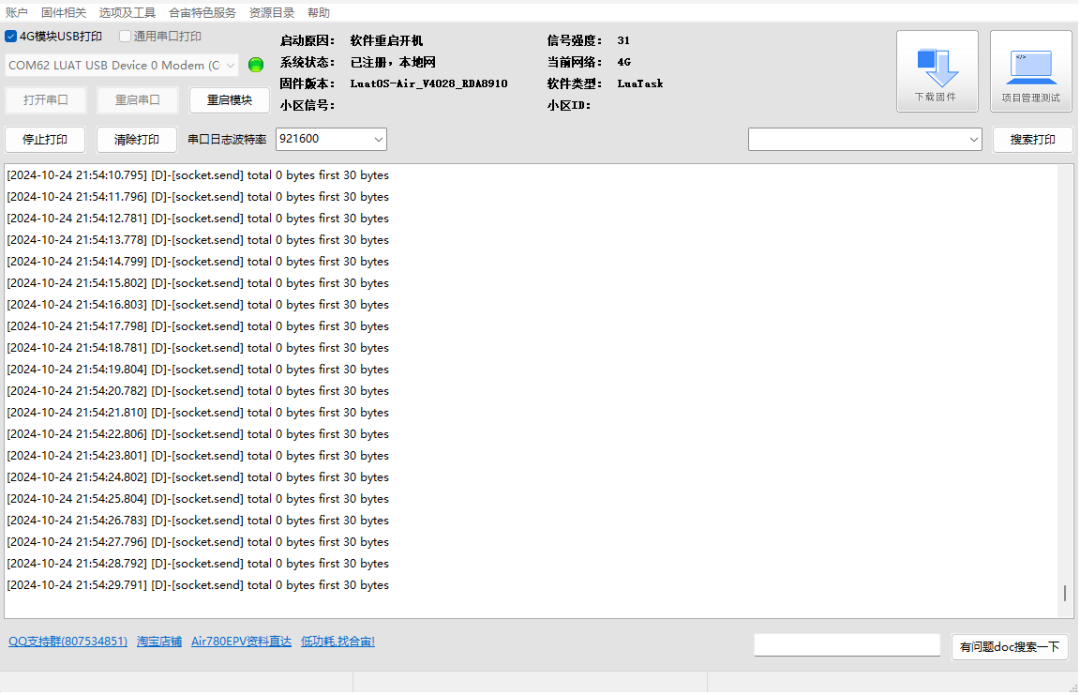Click the 小区信号 label

tap(307, 105)
